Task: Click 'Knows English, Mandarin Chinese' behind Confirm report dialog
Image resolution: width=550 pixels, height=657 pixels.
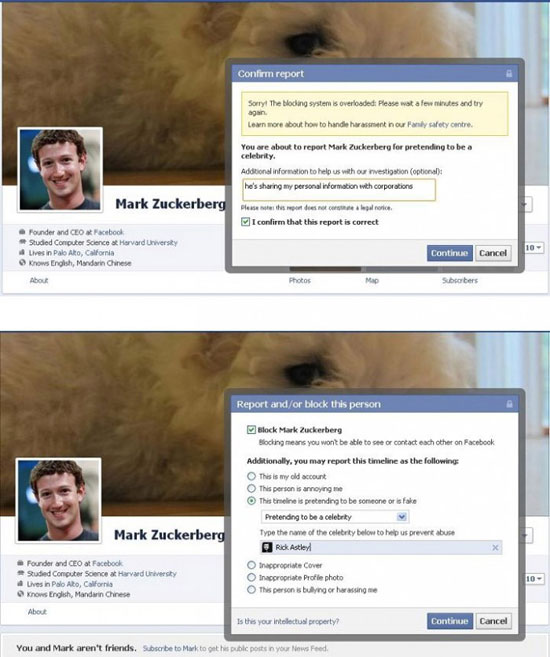Action: tap(80, 263)
